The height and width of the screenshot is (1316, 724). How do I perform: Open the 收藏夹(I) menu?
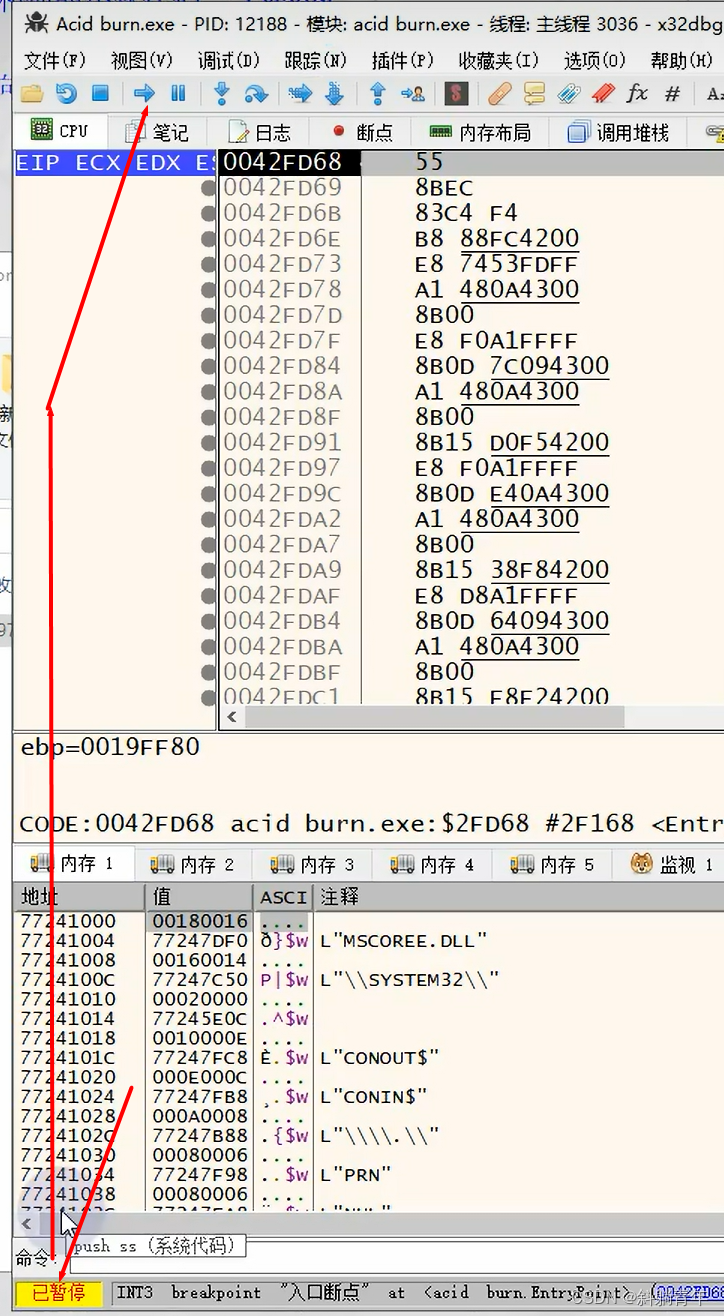tap(498, 60)
